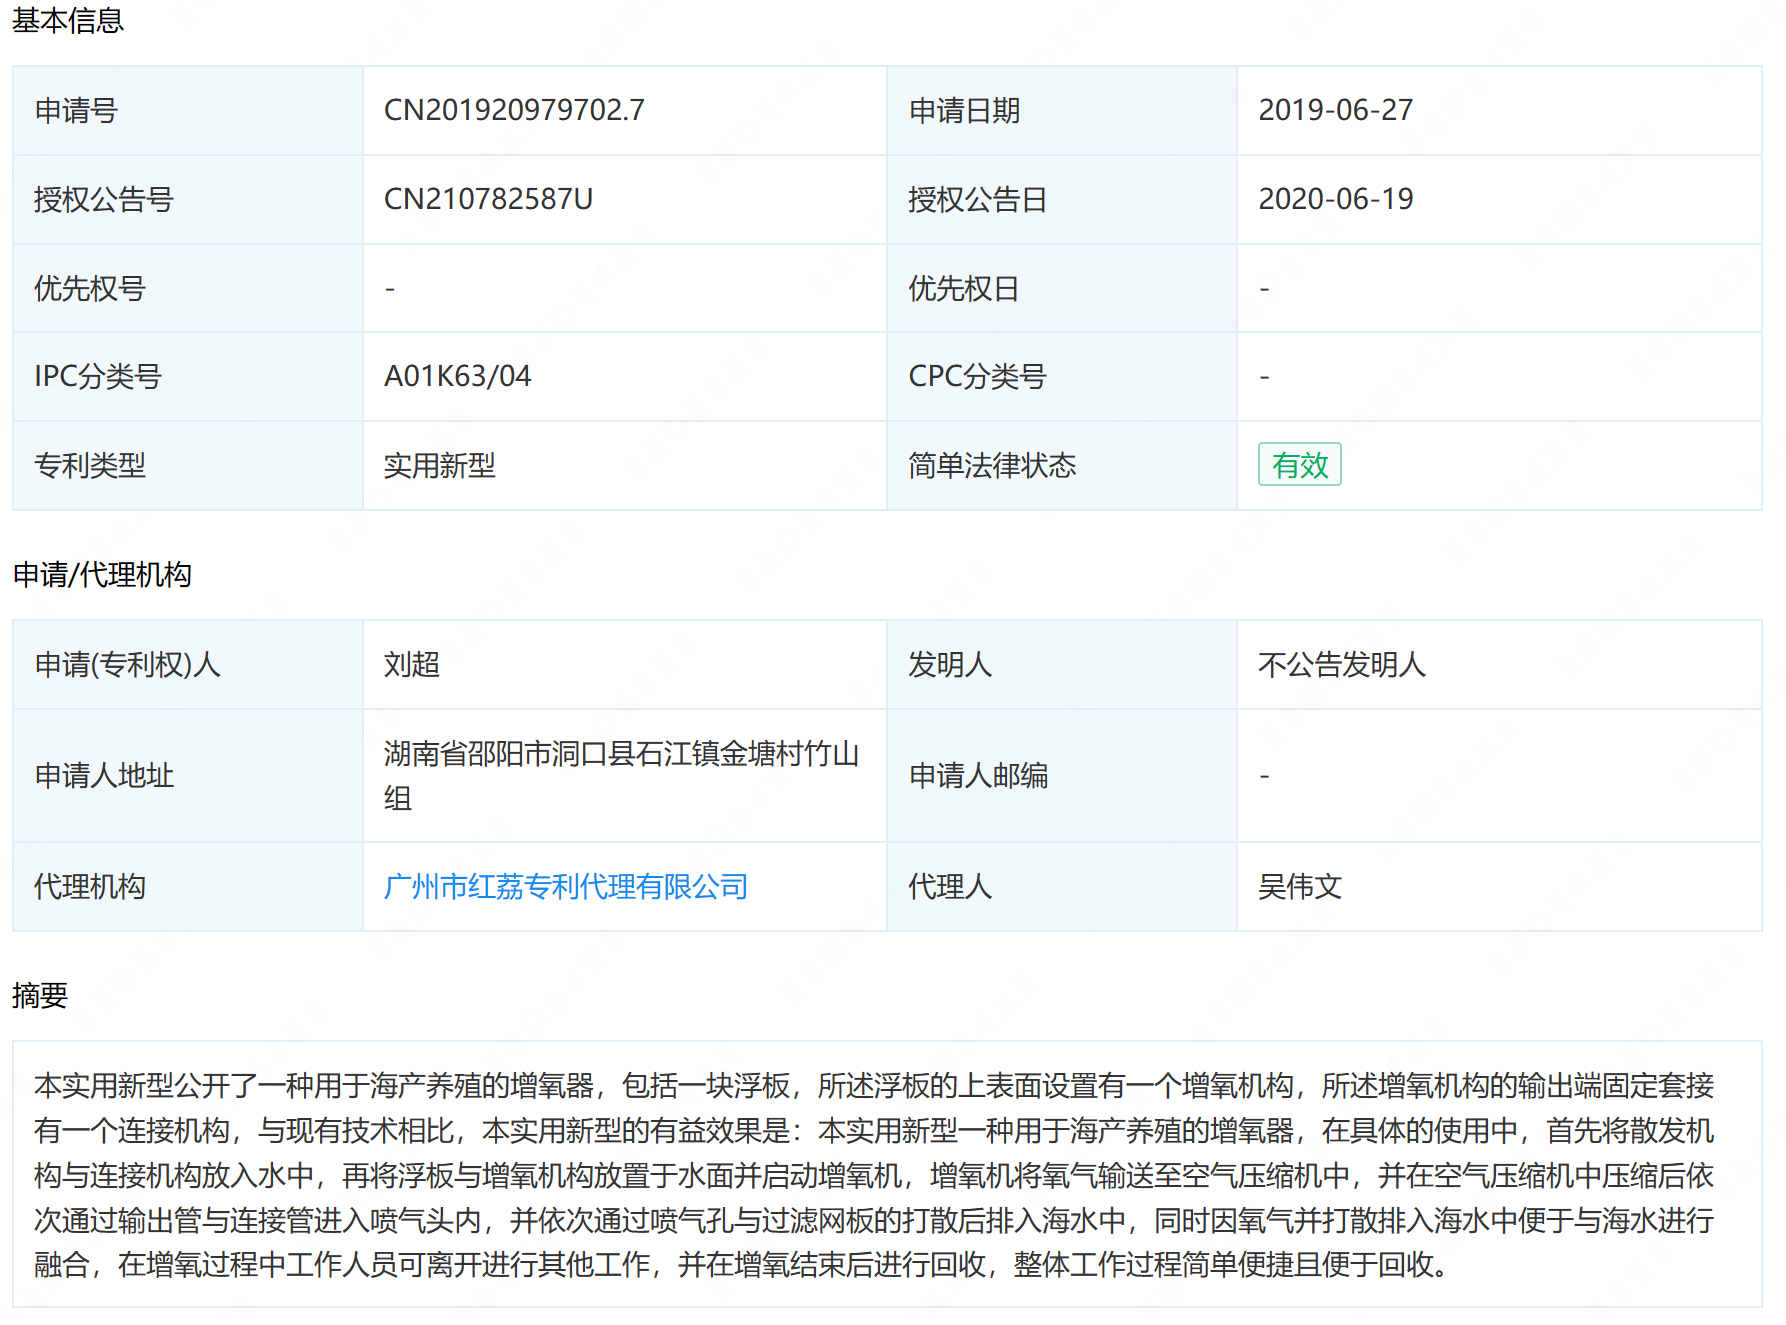
Task: Click the IPC value A01K63/04
Action: (458, 376)
